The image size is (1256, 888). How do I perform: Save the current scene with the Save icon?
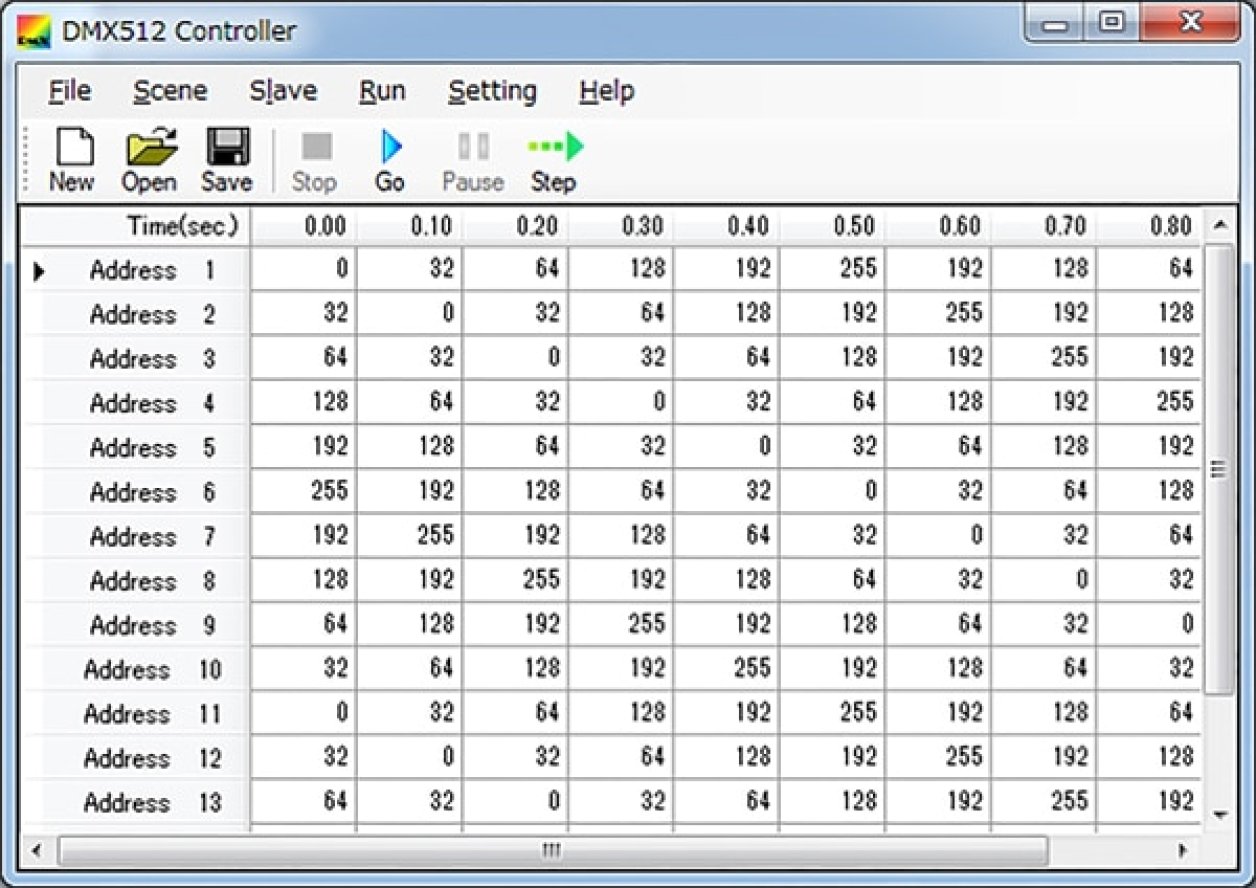226,158
